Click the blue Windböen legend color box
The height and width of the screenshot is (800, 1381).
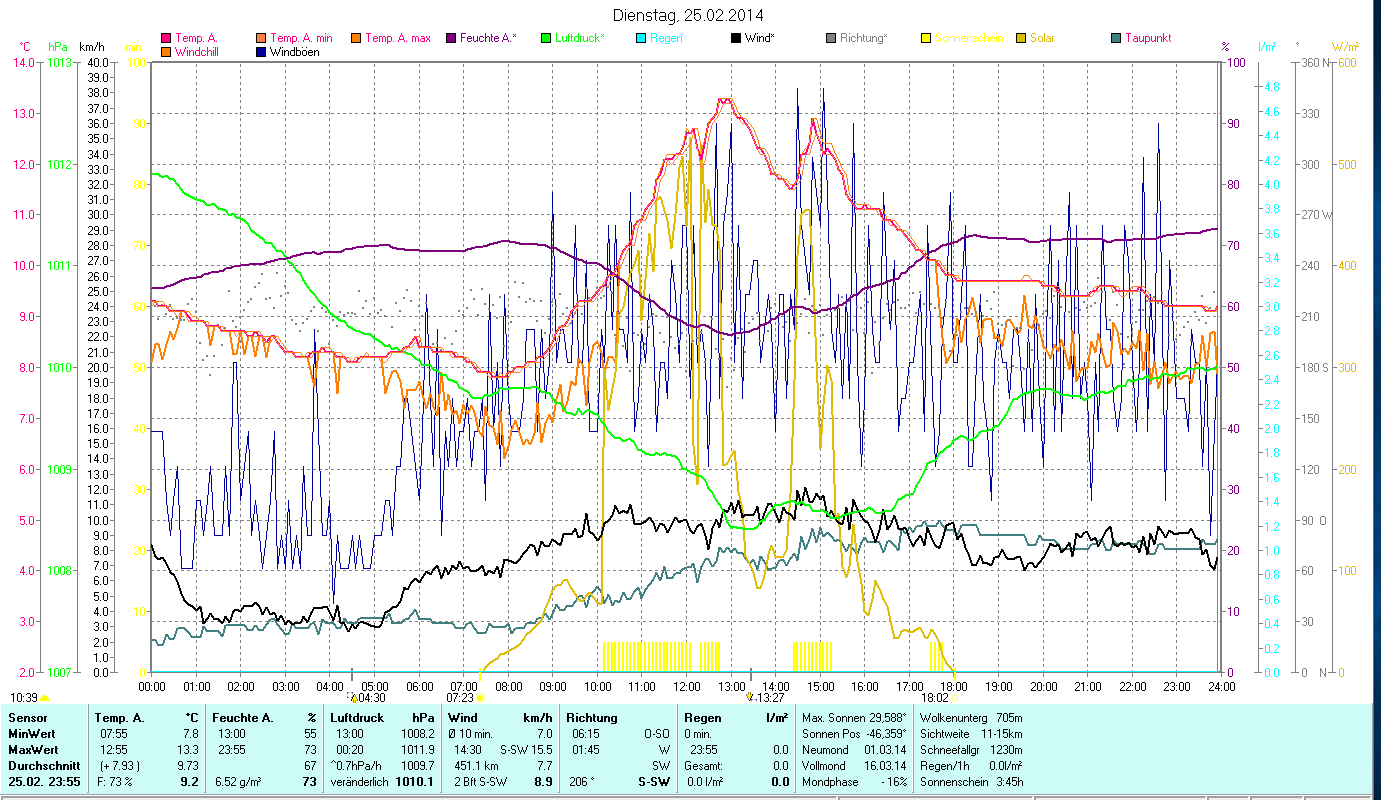pyautogui.click(x=261, y=52)
